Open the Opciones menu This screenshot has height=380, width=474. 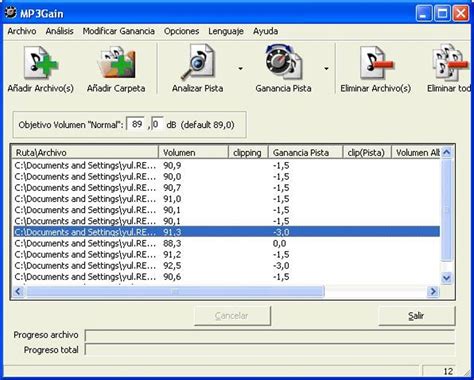[x=181, y=31]
